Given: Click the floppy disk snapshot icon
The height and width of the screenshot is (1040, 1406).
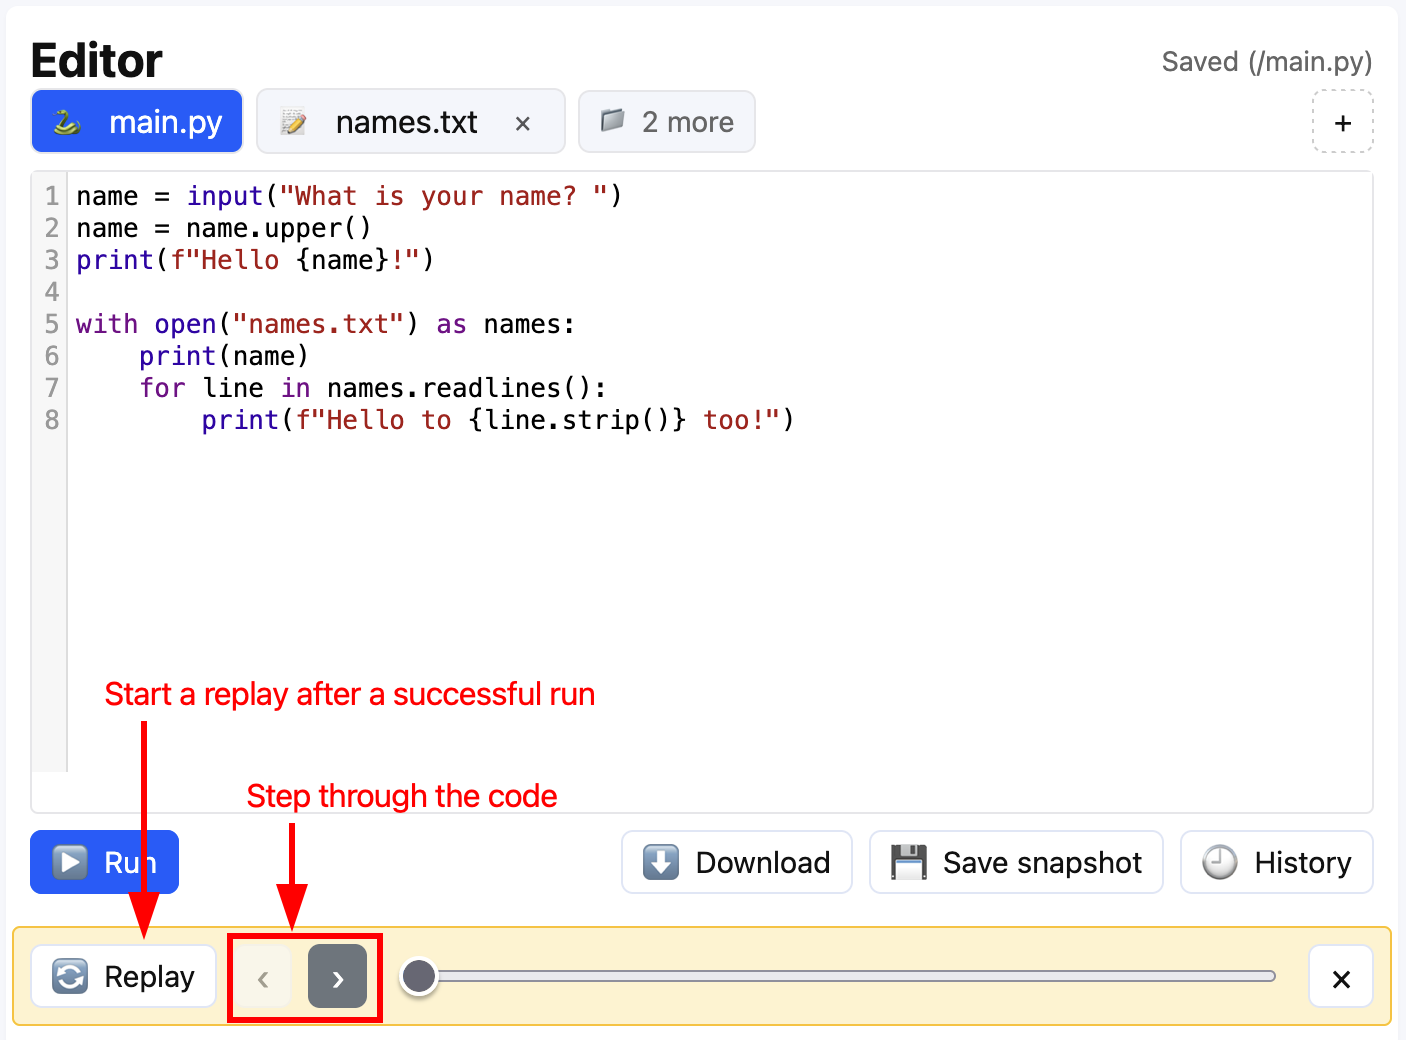Looking at the screenshot, I should (x=908, y=862).
